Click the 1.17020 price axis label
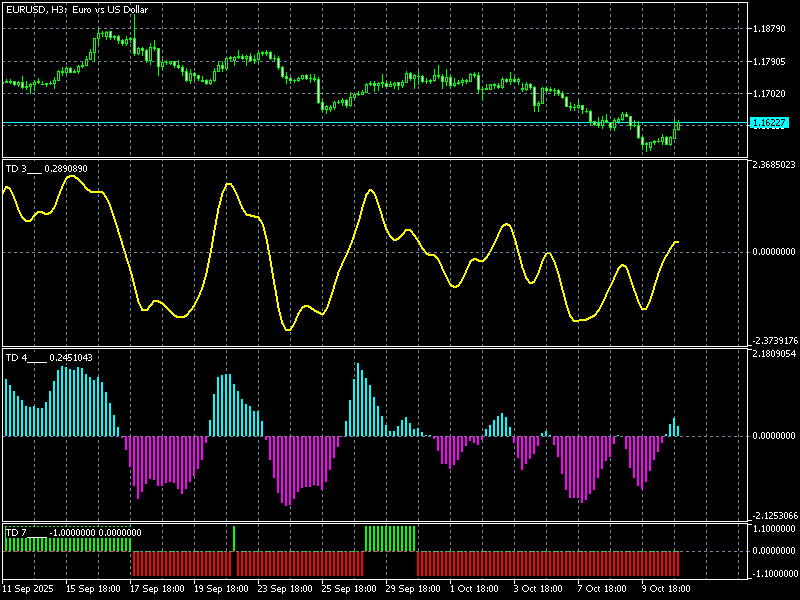This screenshot has width=800, height=600. click(x=769, y=94)
